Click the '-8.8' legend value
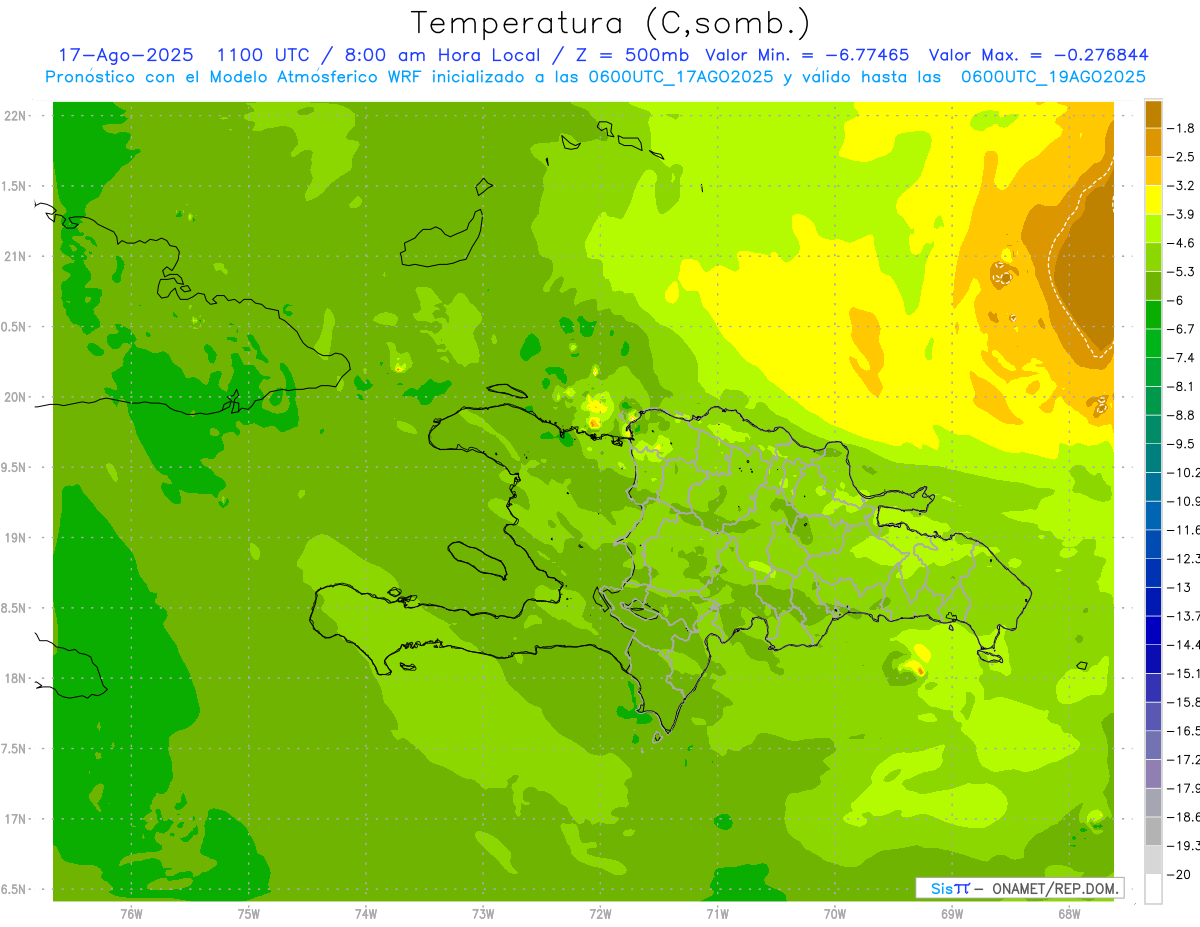This screenshot has height=927, width=1200. point(1182,415)
